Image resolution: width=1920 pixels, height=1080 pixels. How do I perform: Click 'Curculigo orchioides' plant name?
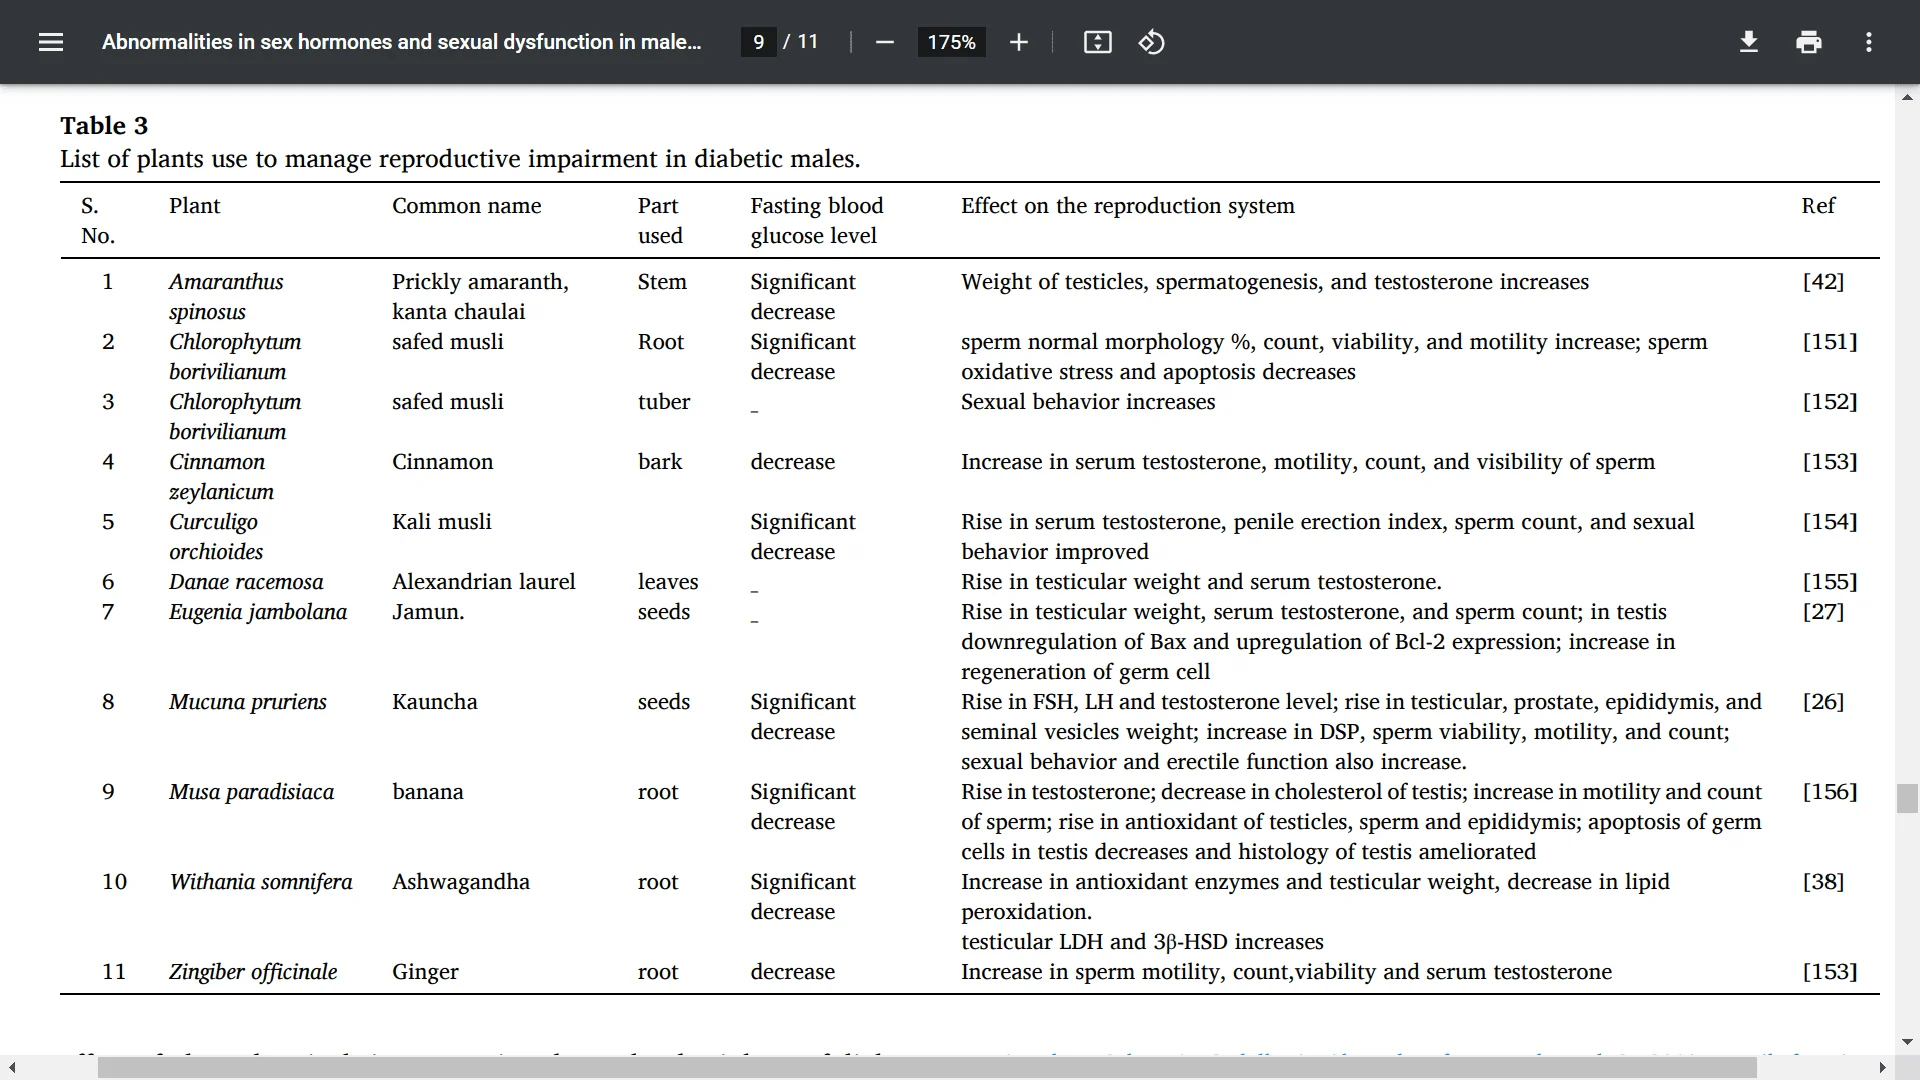click(216, 536)
